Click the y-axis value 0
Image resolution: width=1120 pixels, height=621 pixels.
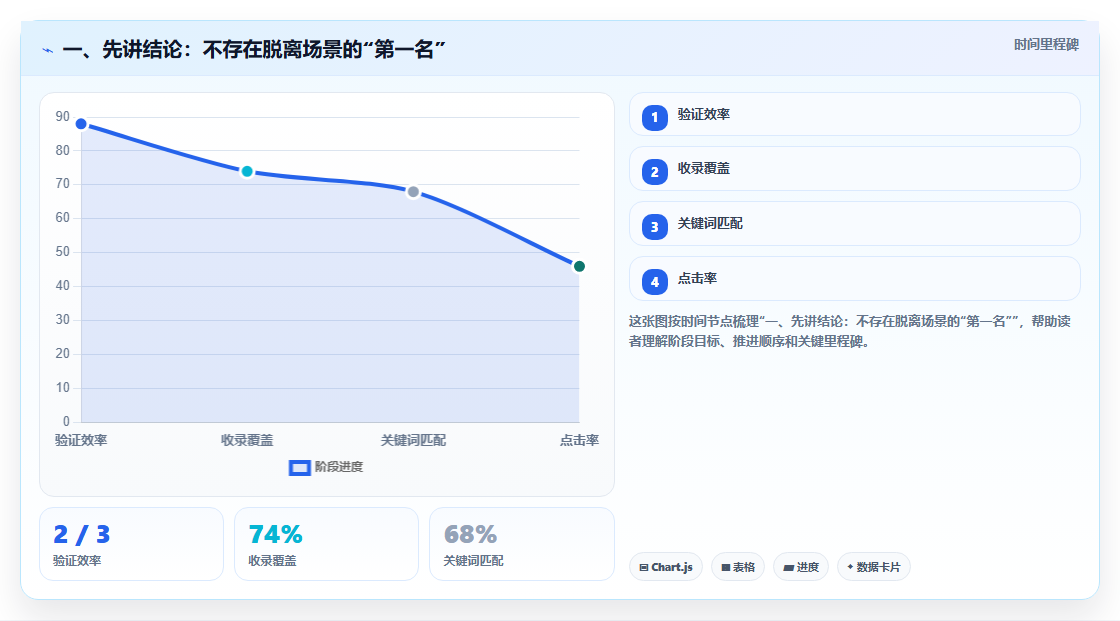[x=66, y=422]
